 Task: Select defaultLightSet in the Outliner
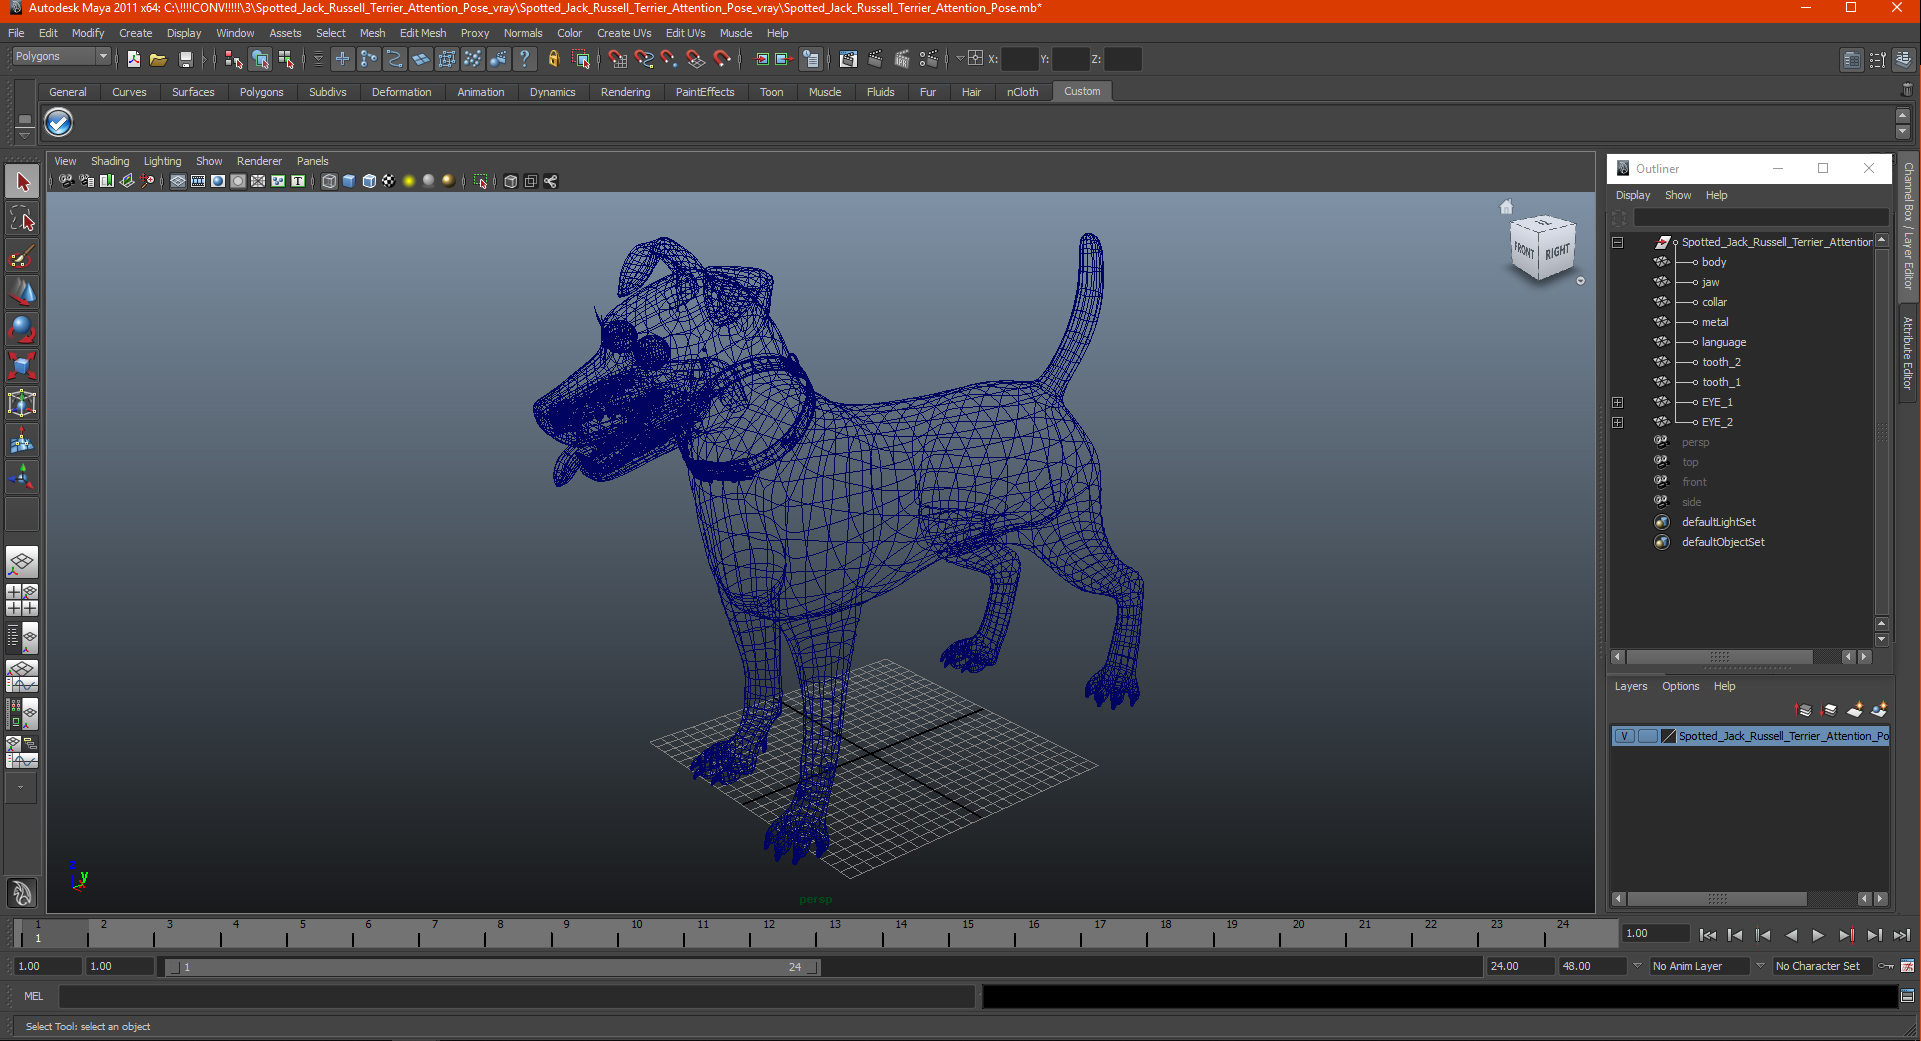(1718, 522)
